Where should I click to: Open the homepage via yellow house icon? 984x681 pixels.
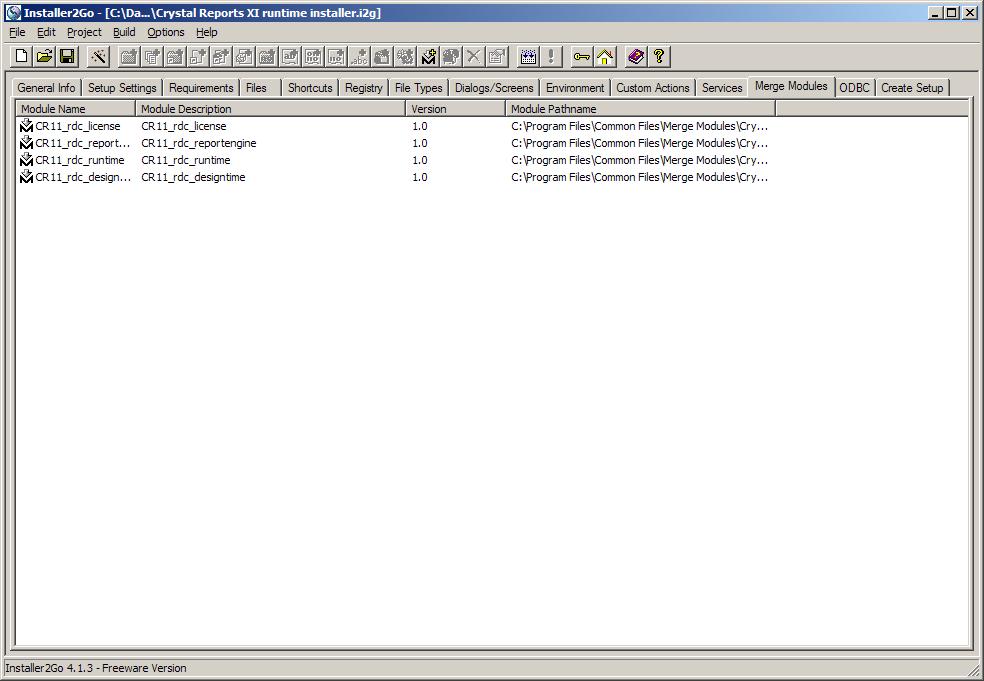tap(605, 56)
